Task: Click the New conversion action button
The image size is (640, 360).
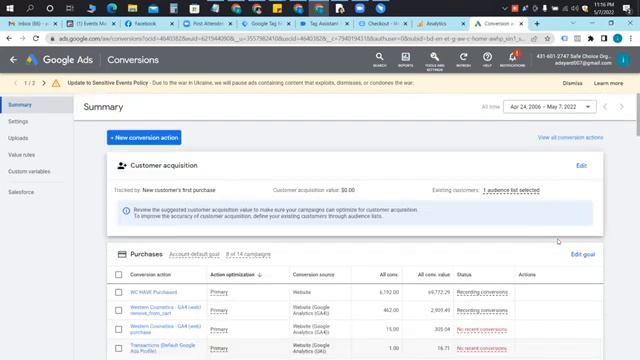Action: click(x=144, y=138)
